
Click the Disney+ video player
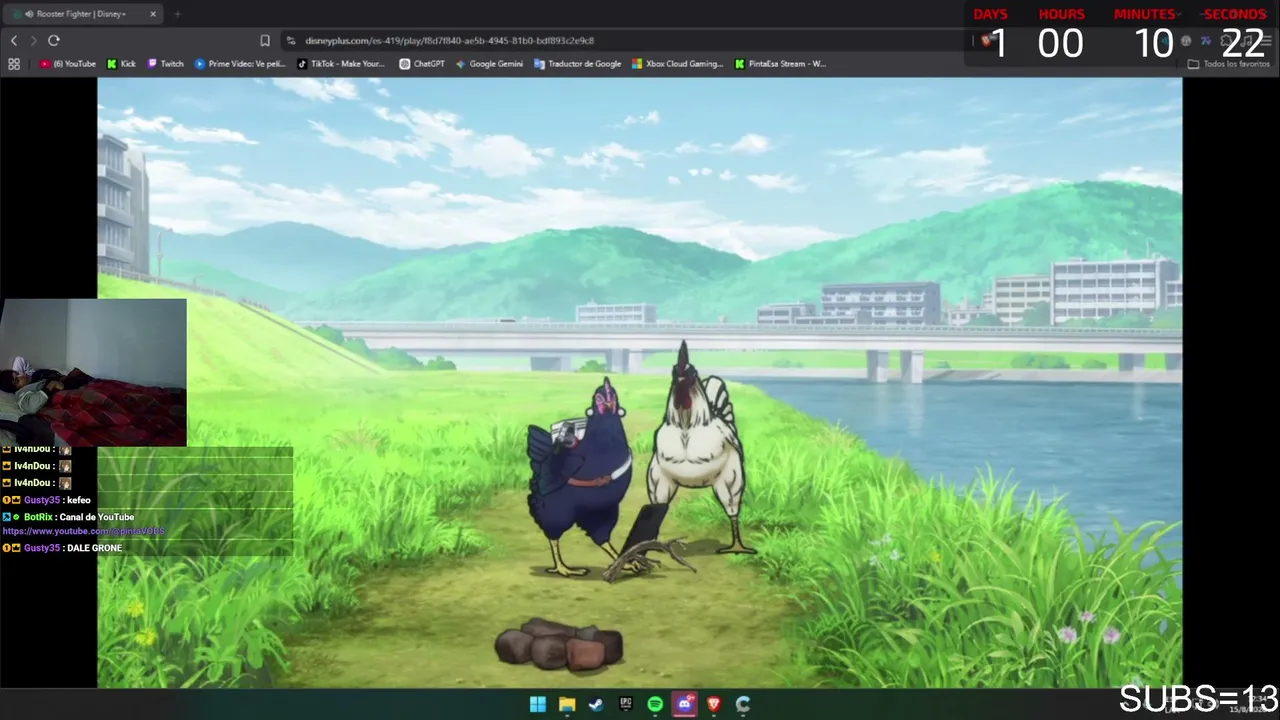coord(640,383)
